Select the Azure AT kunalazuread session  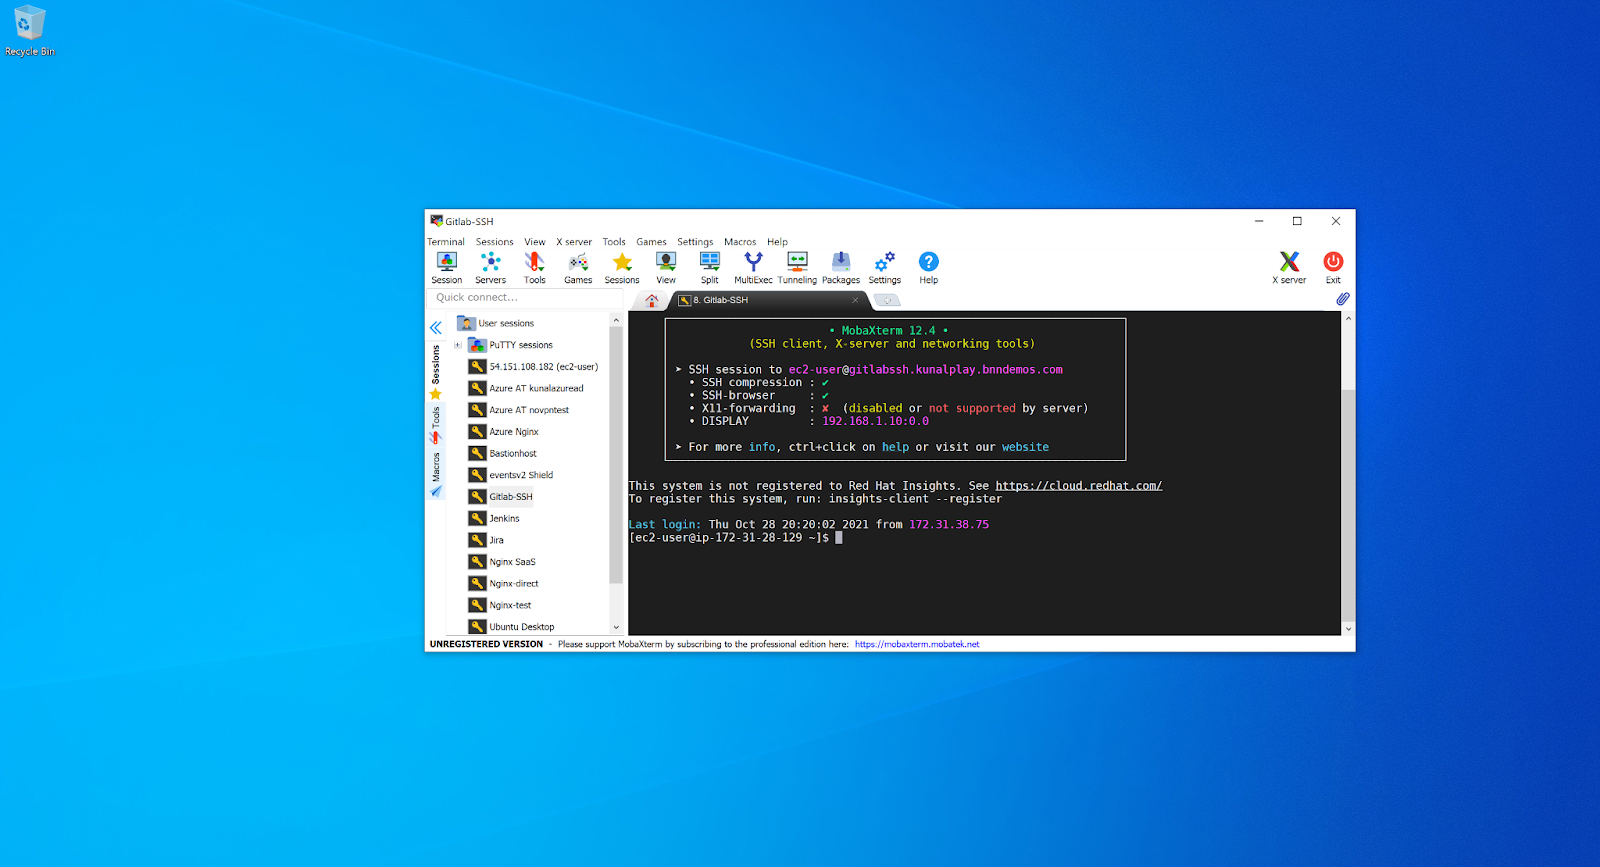click(x=527, y=388)
